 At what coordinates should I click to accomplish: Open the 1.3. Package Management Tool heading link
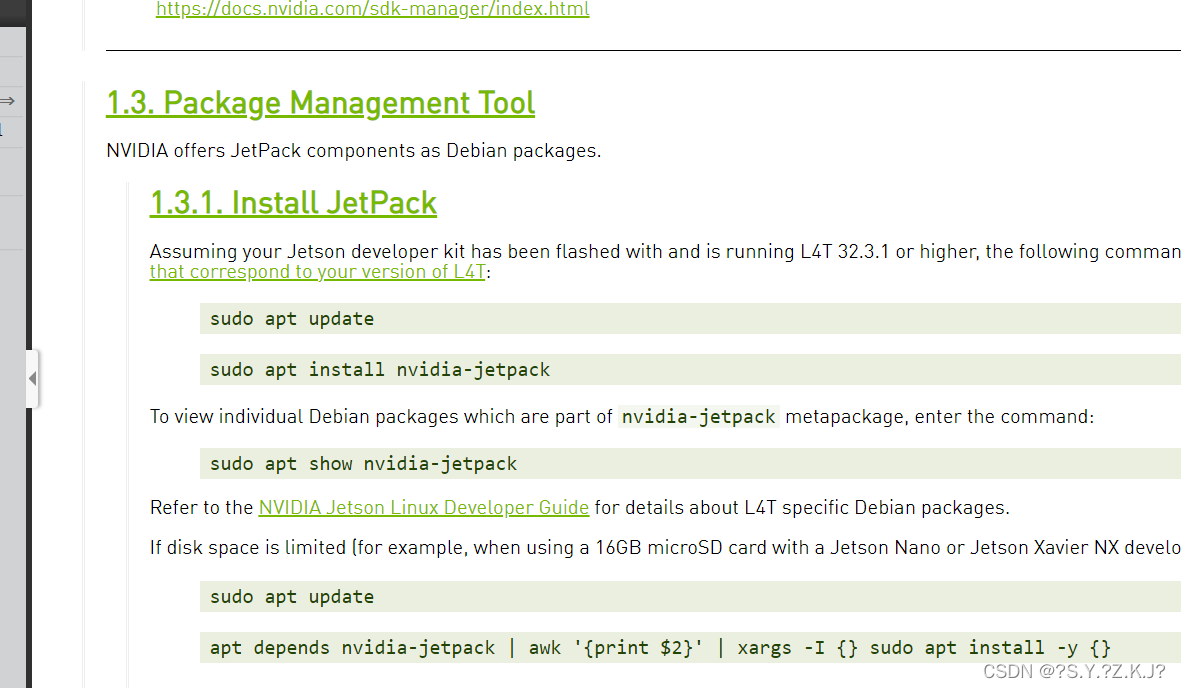click(x=320, y=103)
